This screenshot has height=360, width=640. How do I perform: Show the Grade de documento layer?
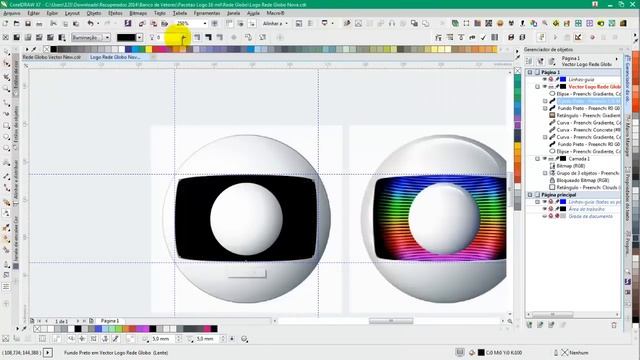point(544,216)
